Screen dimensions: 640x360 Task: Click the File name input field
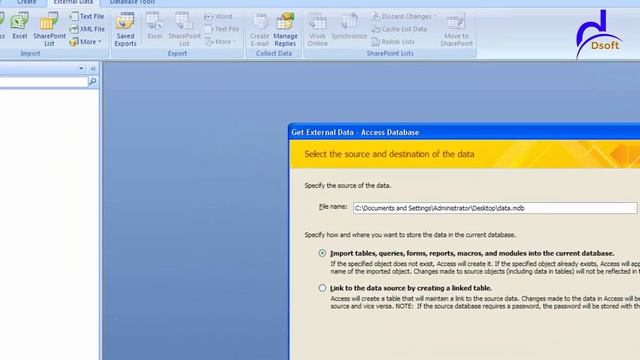click(495, 208)
